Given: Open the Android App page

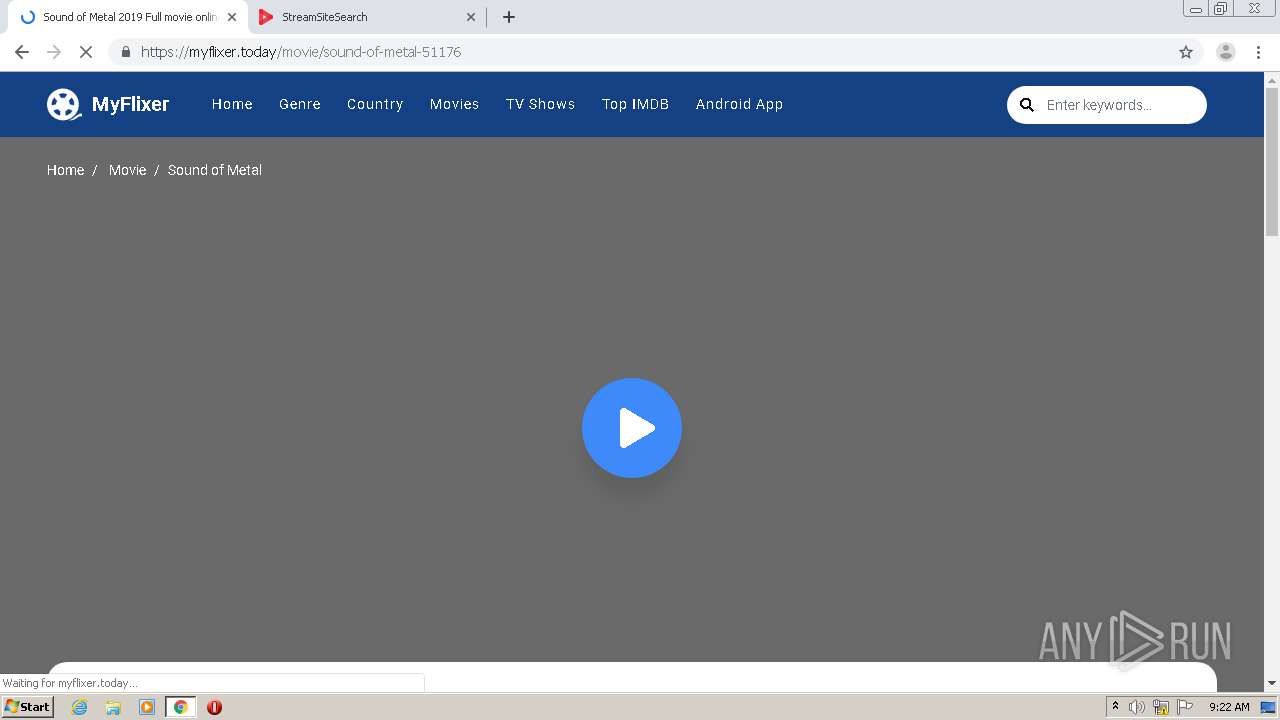Looking at the screenshot, I should [739, 104].
